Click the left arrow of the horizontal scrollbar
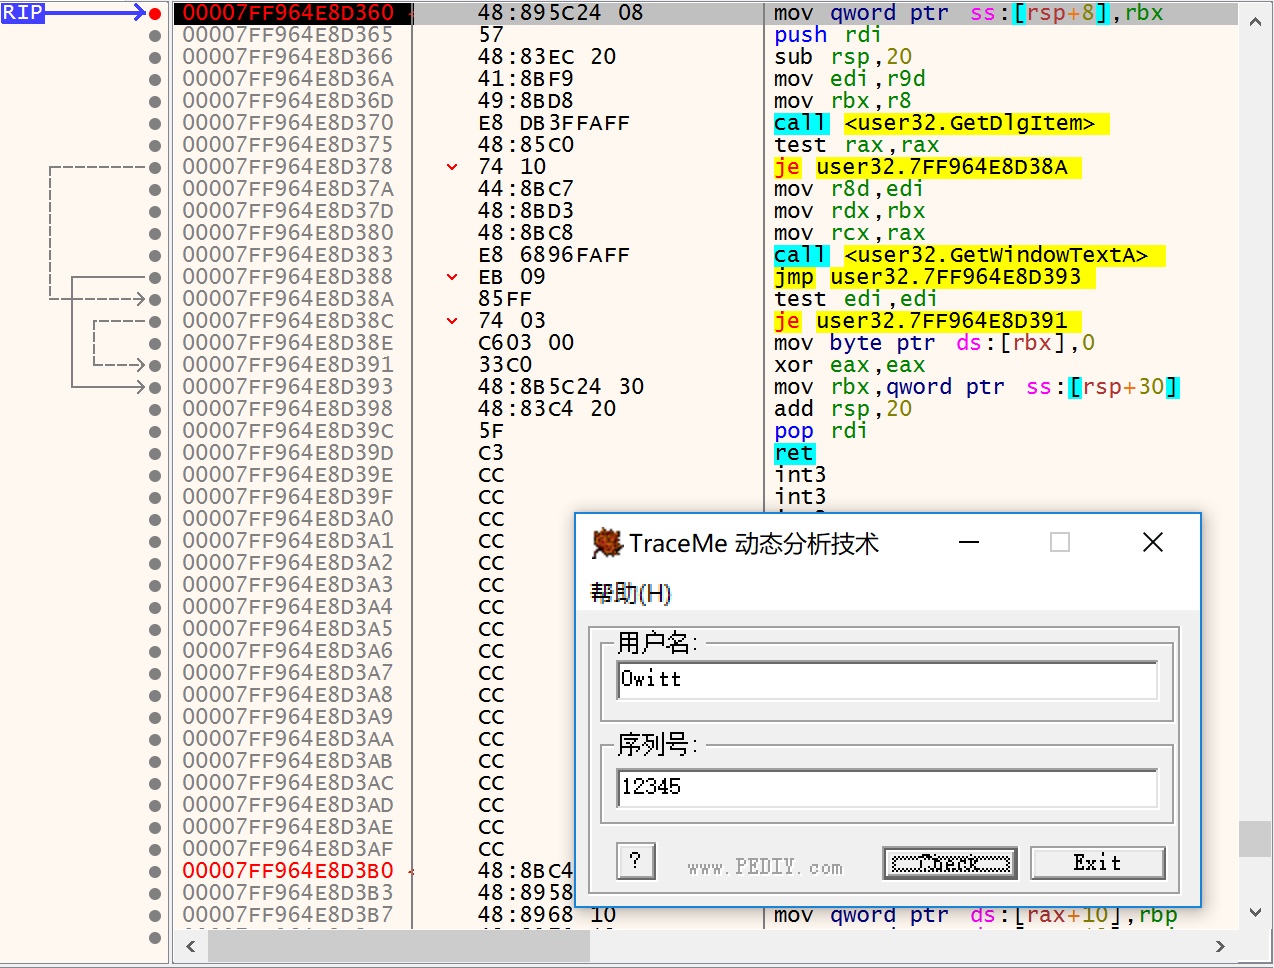Screen dimensions: 1274x968 [x=190, y=946]
